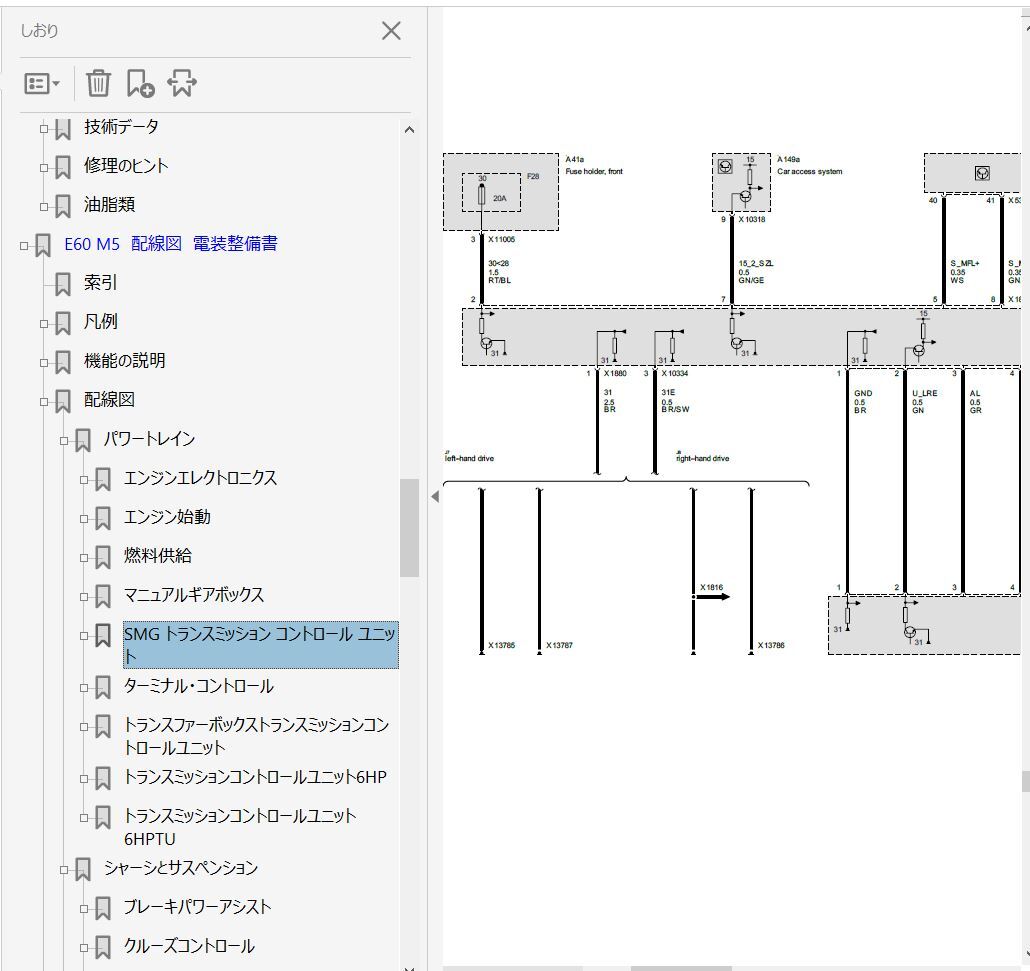This screenshot has height=971, width=1030.
Task: Click the bookmark panel scrollbar thumb
Action: [409, 528]
